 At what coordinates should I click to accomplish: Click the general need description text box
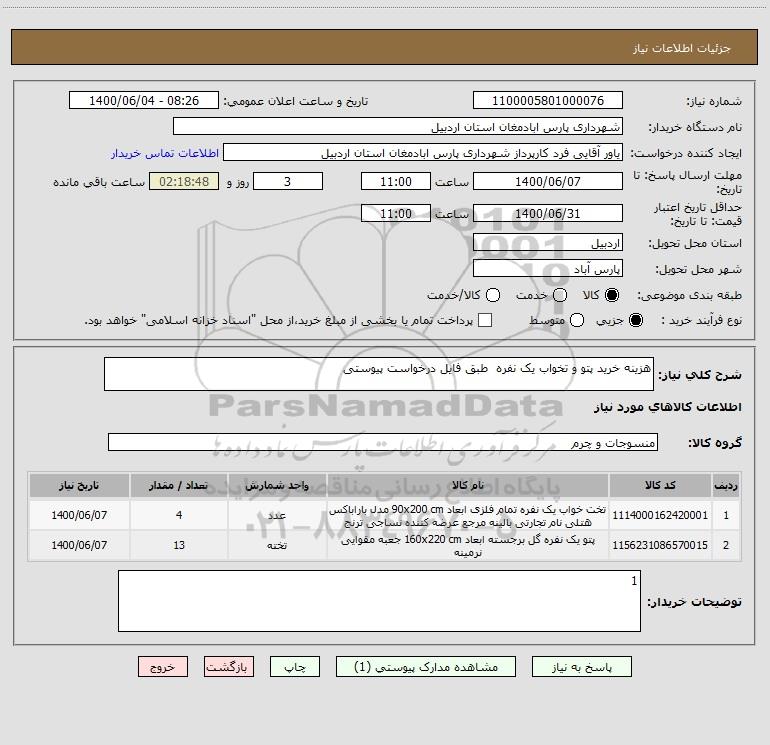click(x=379, y=374)
